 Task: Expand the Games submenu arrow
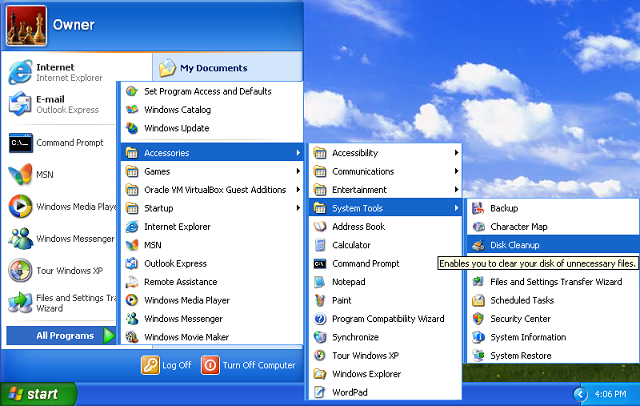tap(298, 171)
